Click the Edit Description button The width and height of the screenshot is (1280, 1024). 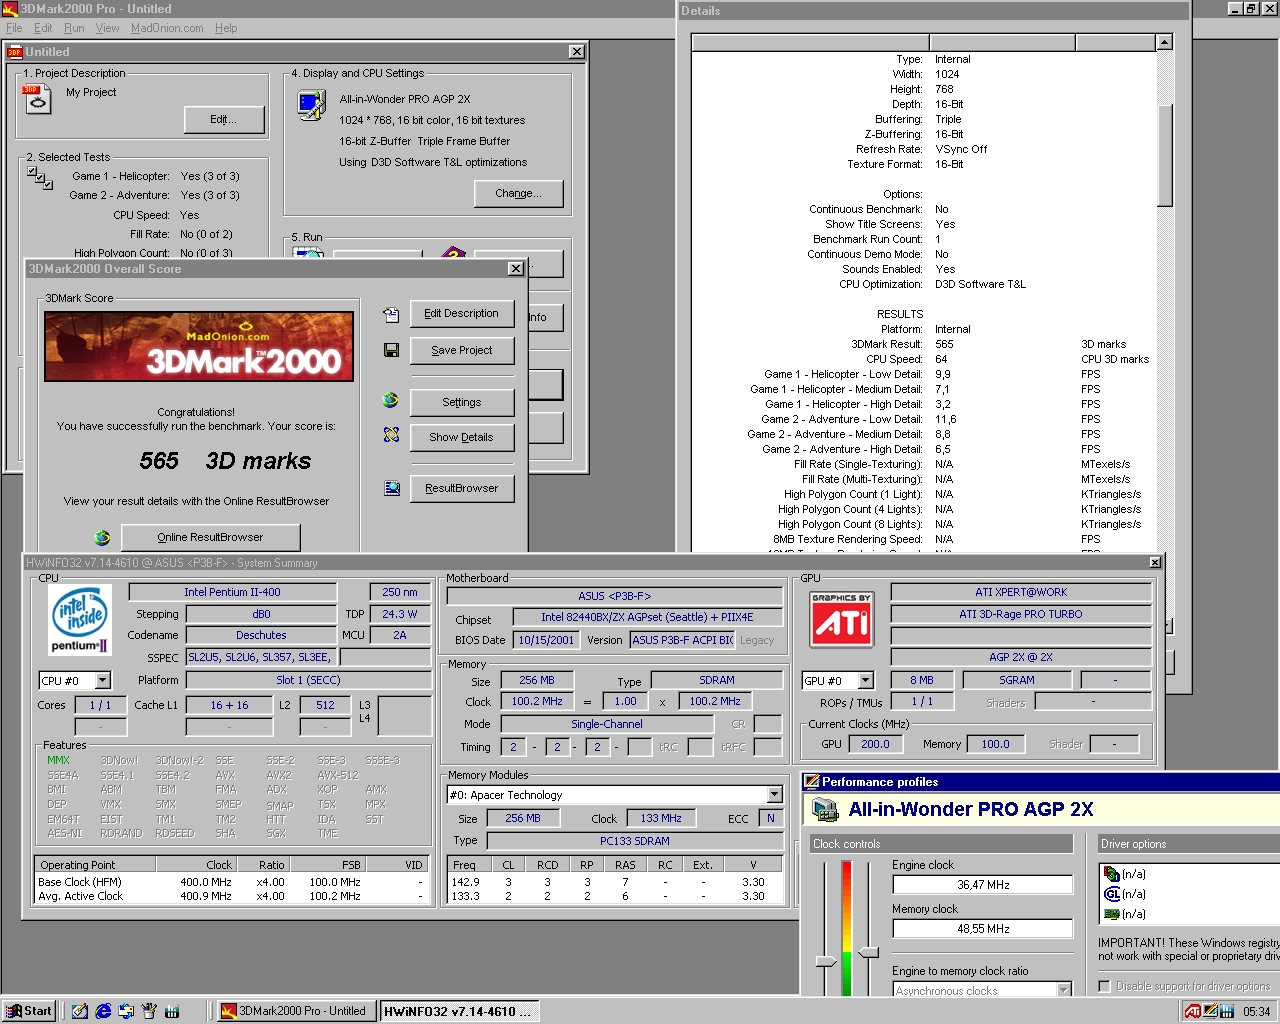(x=461, y=314)
